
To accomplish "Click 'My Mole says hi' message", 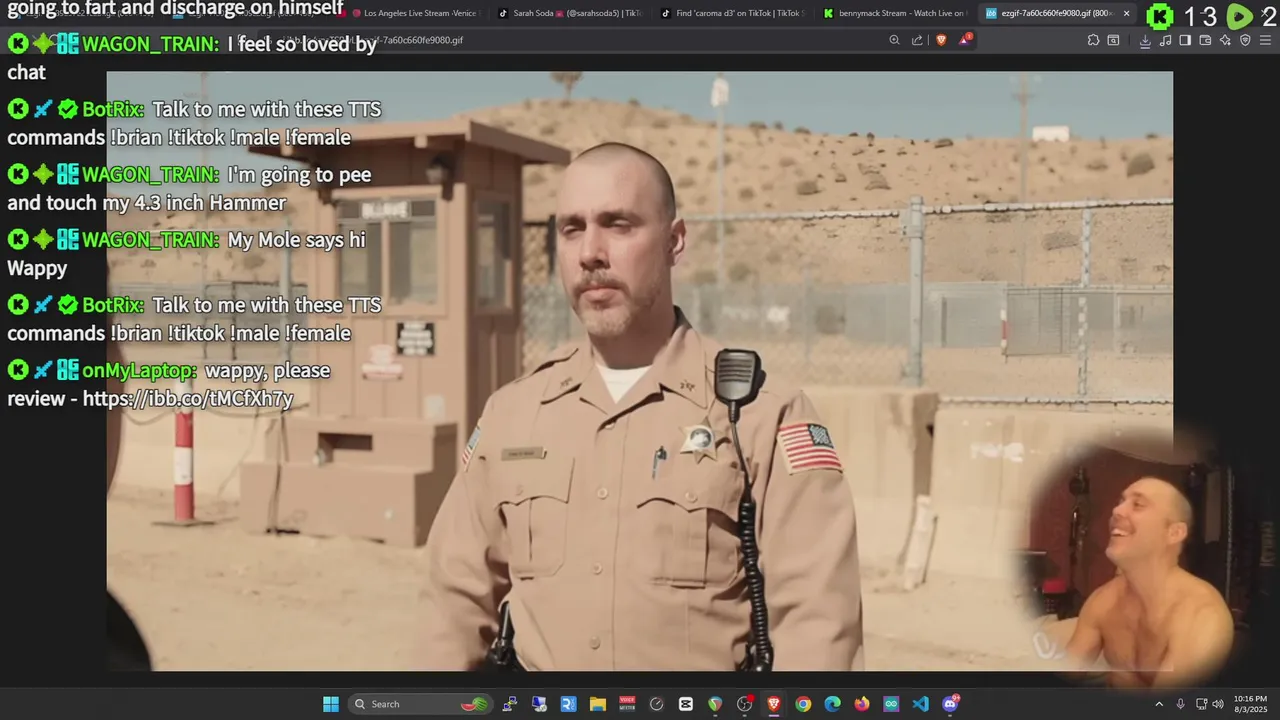I will tap(296, 240).
